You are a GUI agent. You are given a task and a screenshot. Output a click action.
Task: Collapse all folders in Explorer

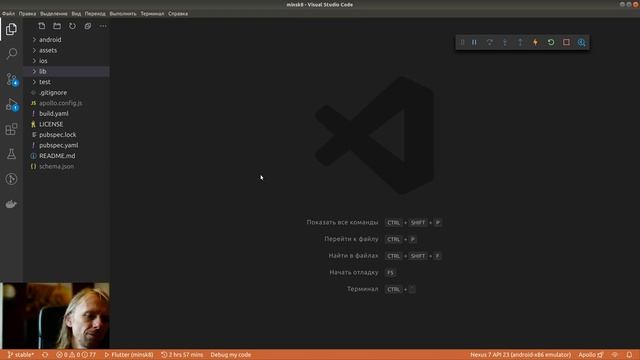(x=88, y=26)
